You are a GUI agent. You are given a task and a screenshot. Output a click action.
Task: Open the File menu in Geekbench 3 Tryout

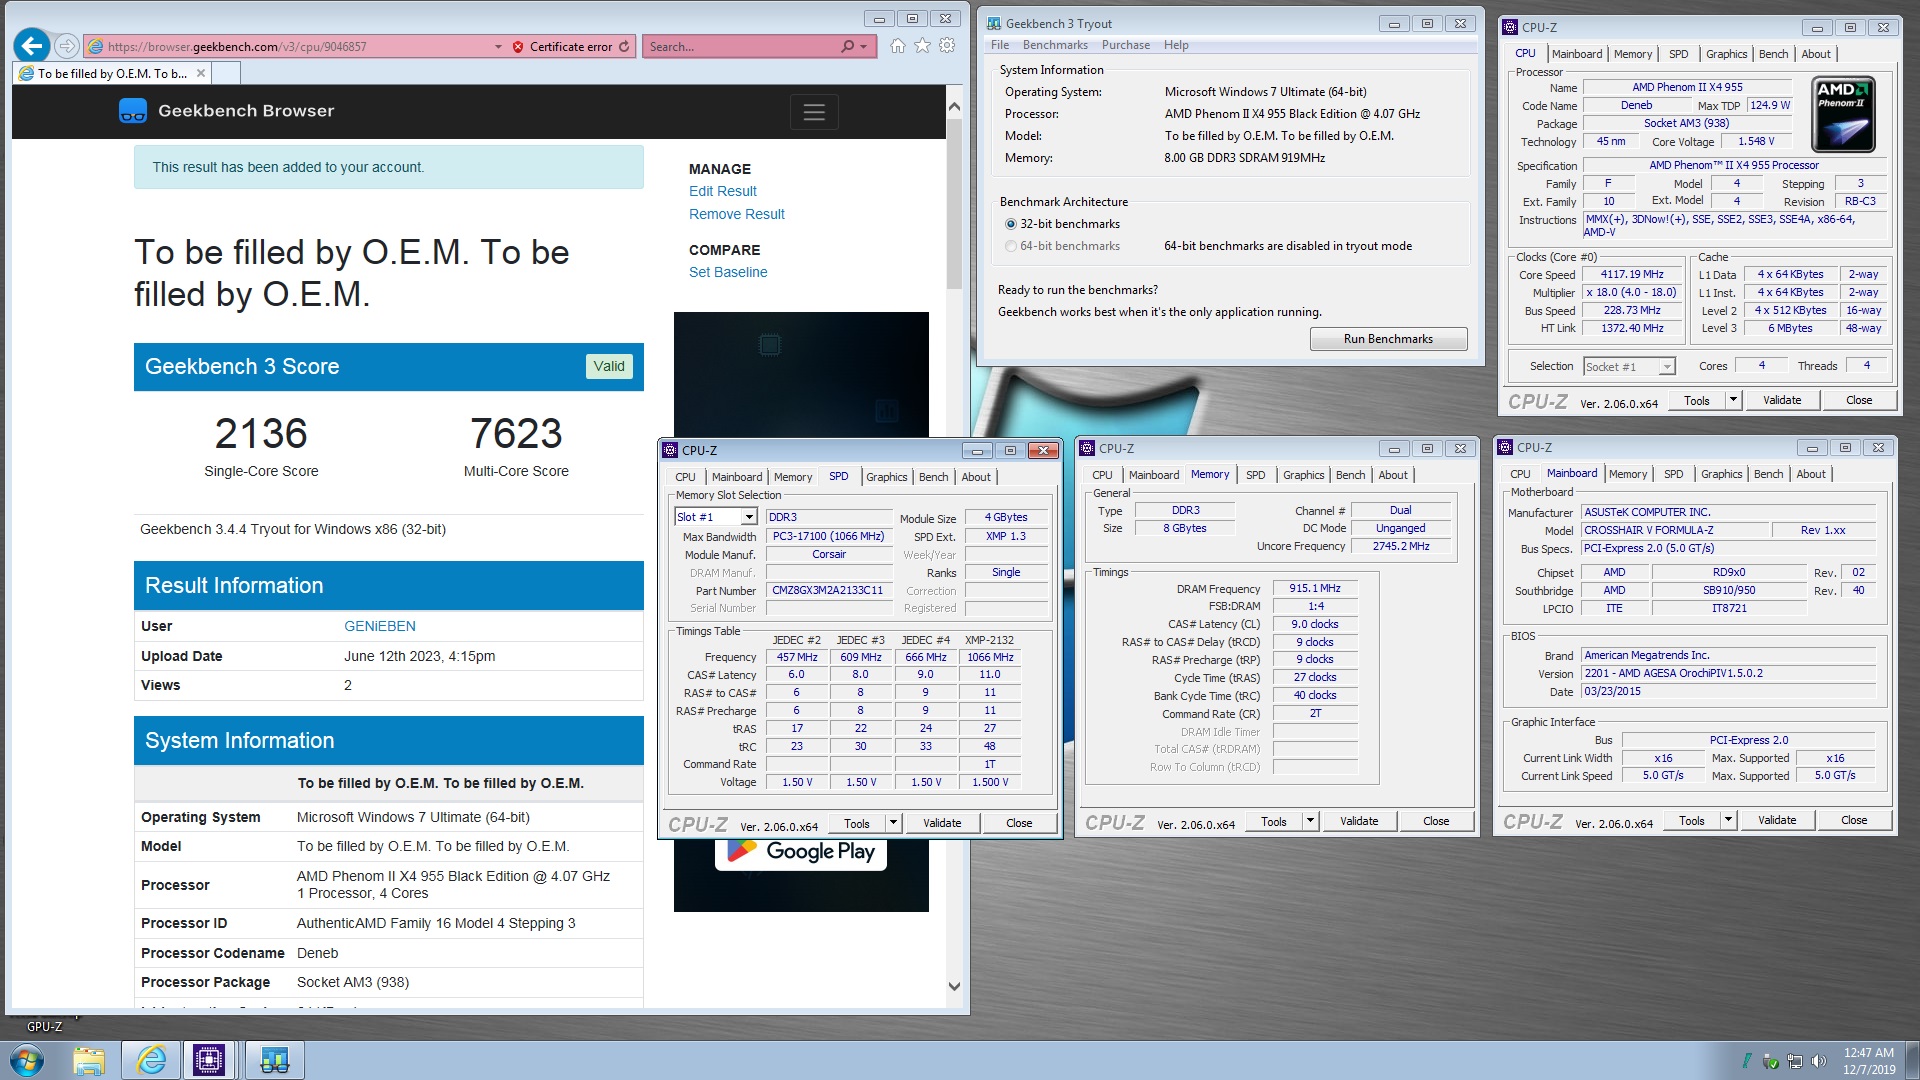(1000, 45)
